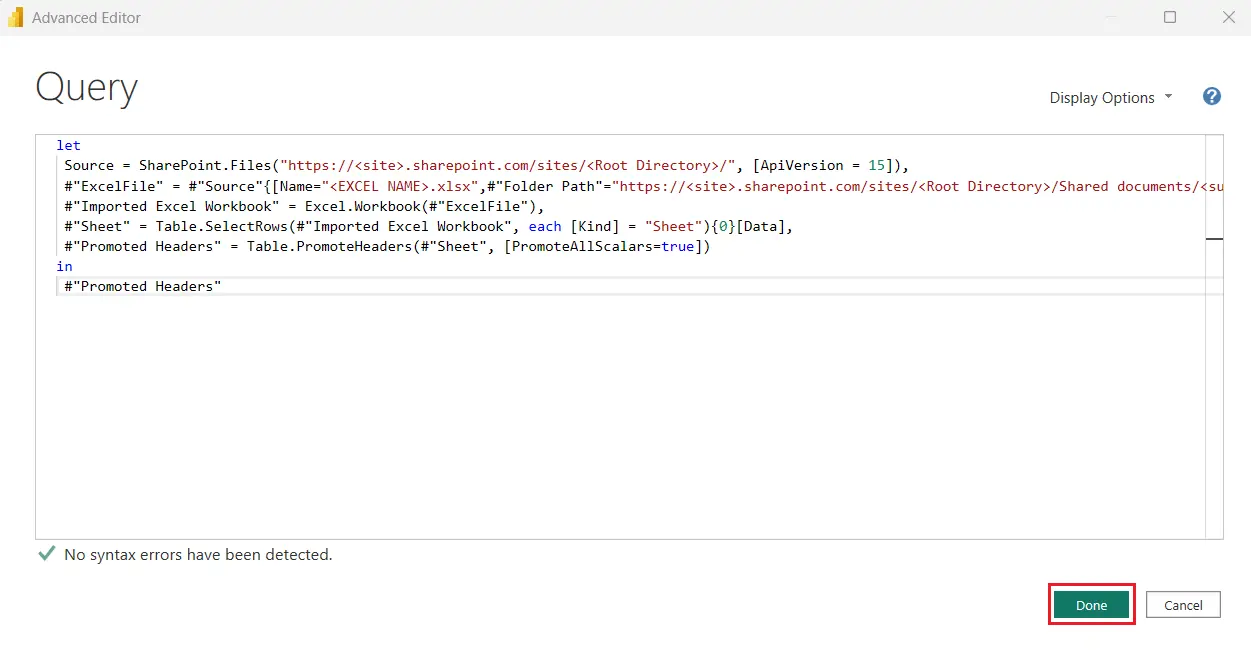Place cursor on the 'in' keyword

click(64, 266)
